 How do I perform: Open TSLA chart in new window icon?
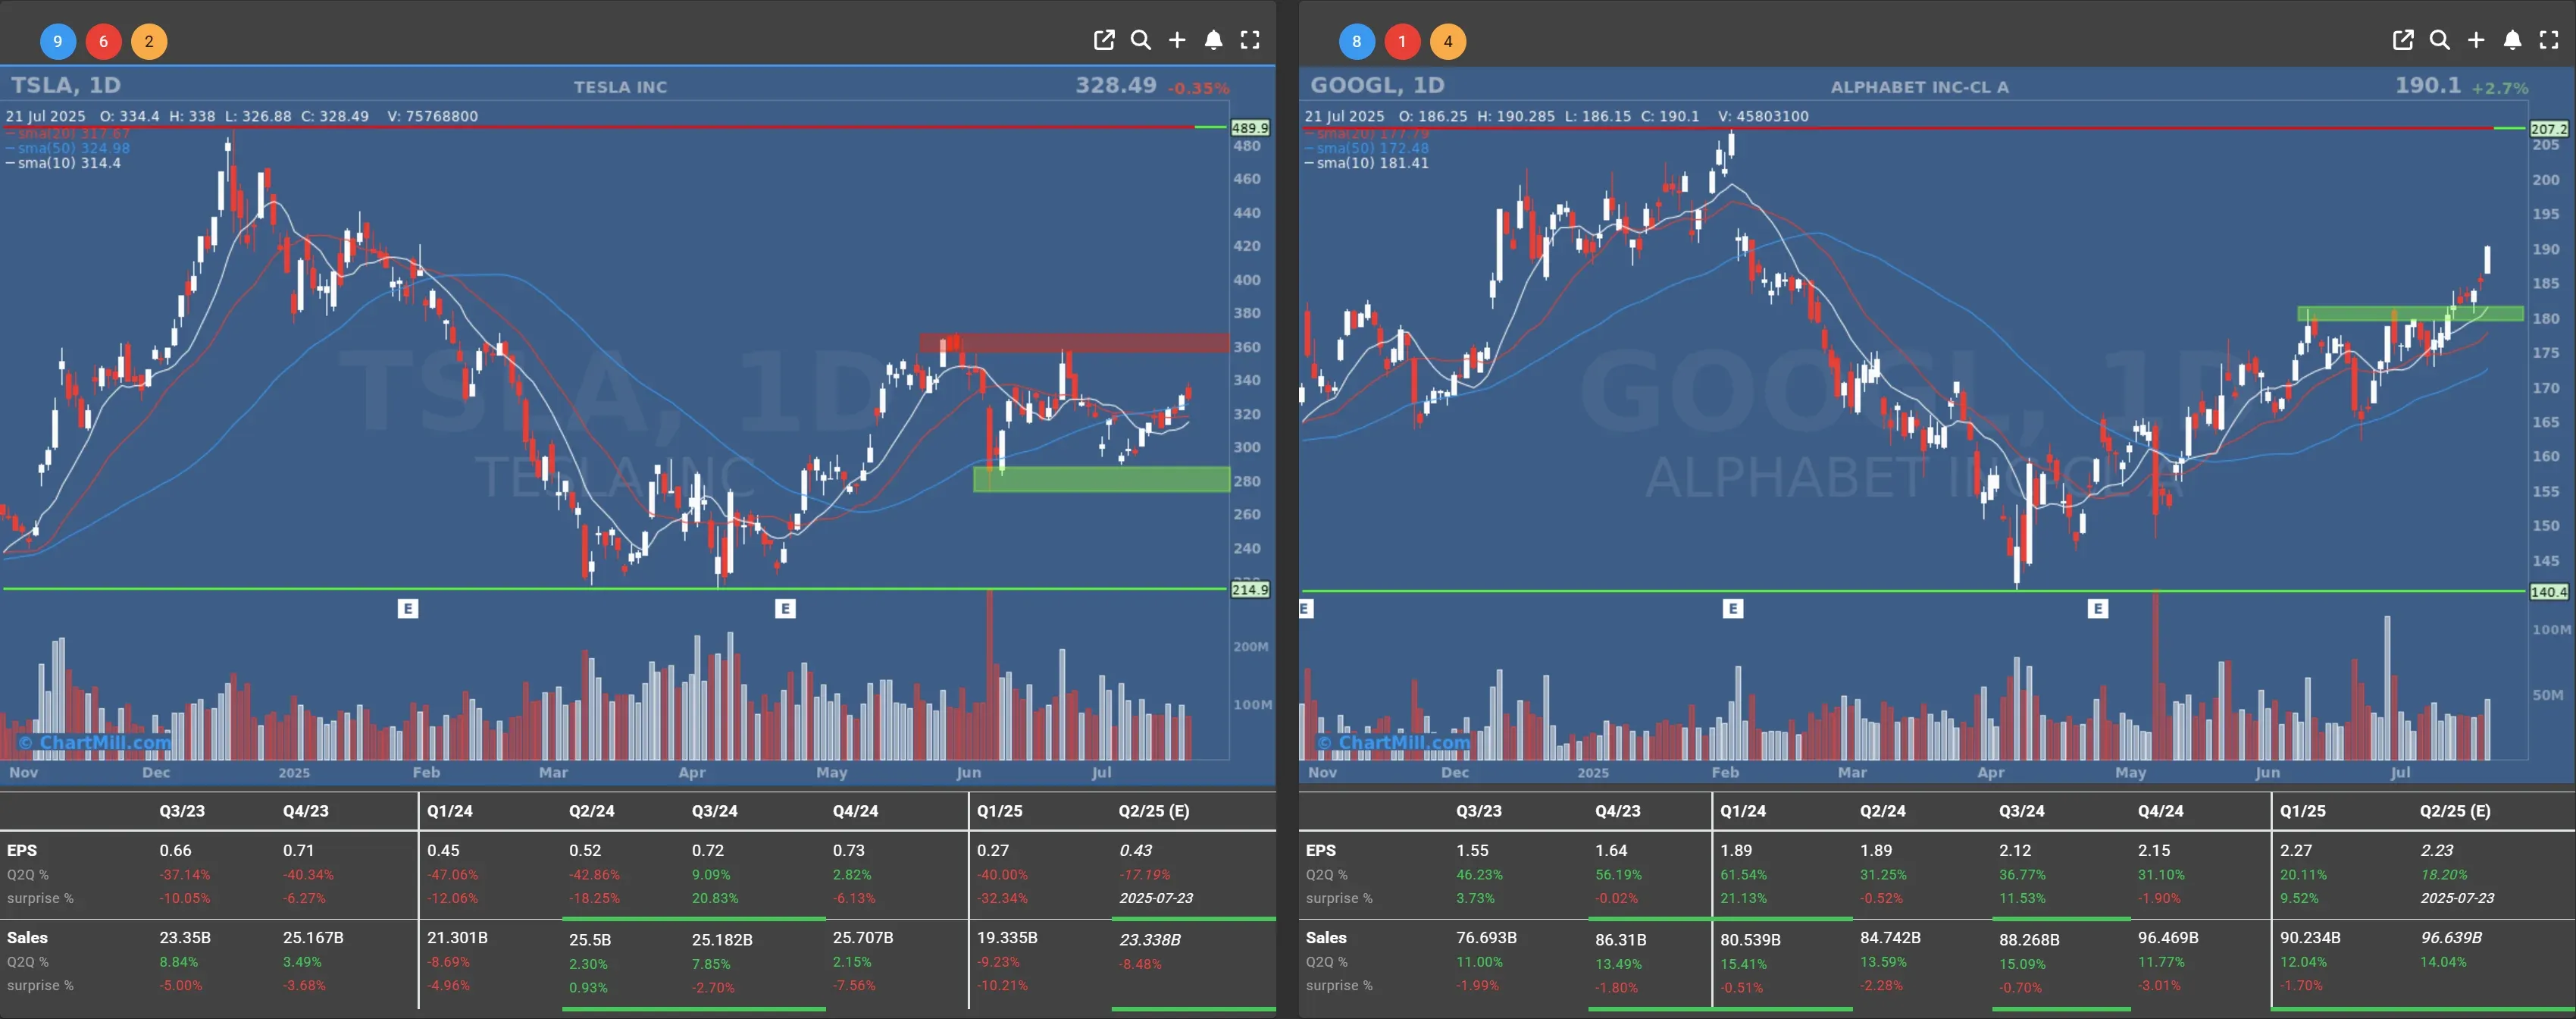[x=1103, y=40]
